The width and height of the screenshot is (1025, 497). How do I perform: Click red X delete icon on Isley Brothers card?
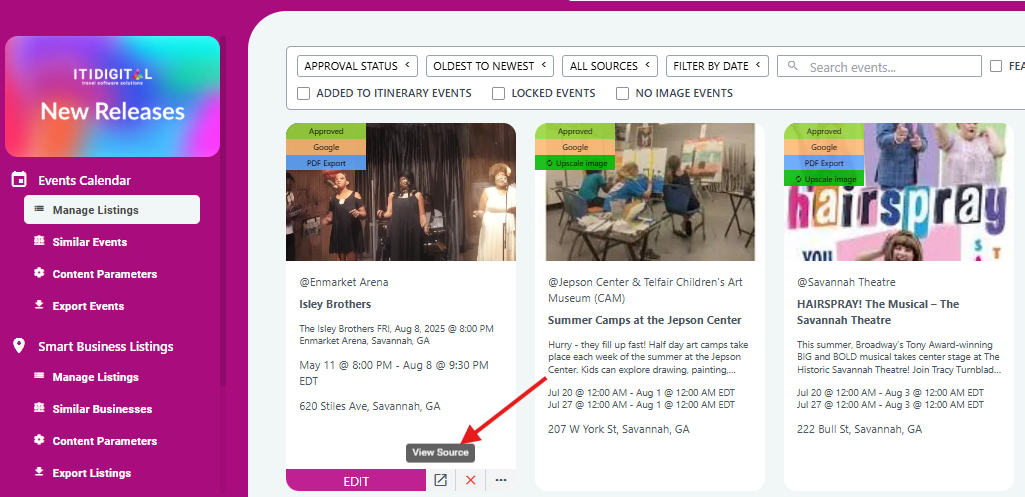(471, 481)
